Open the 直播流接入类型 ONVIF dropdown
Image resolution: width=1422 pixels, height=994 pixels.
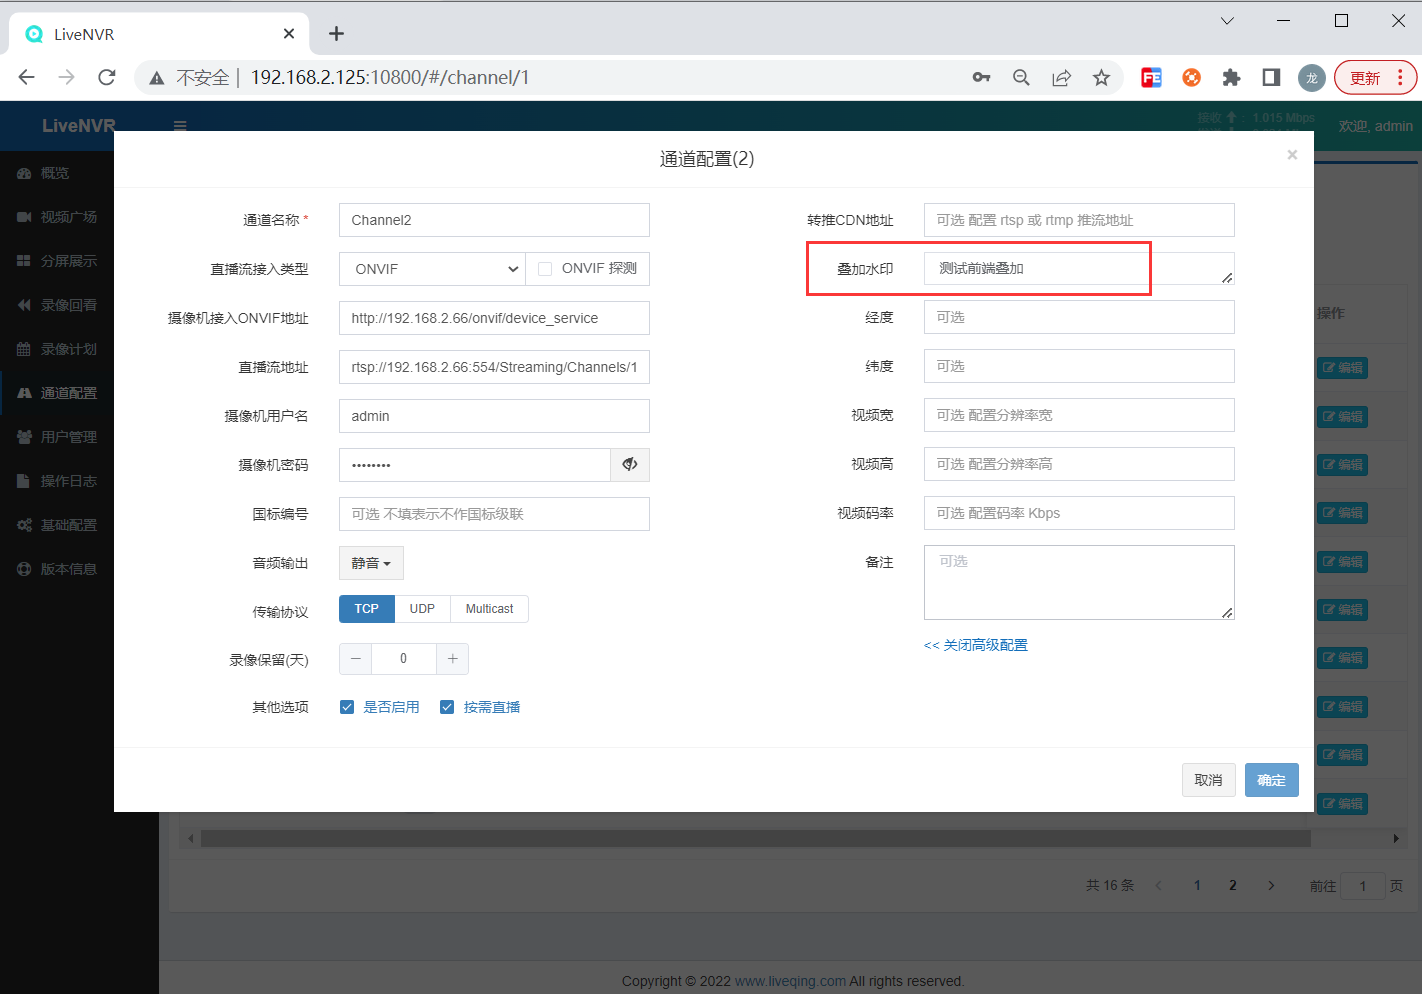pos(432,269)
